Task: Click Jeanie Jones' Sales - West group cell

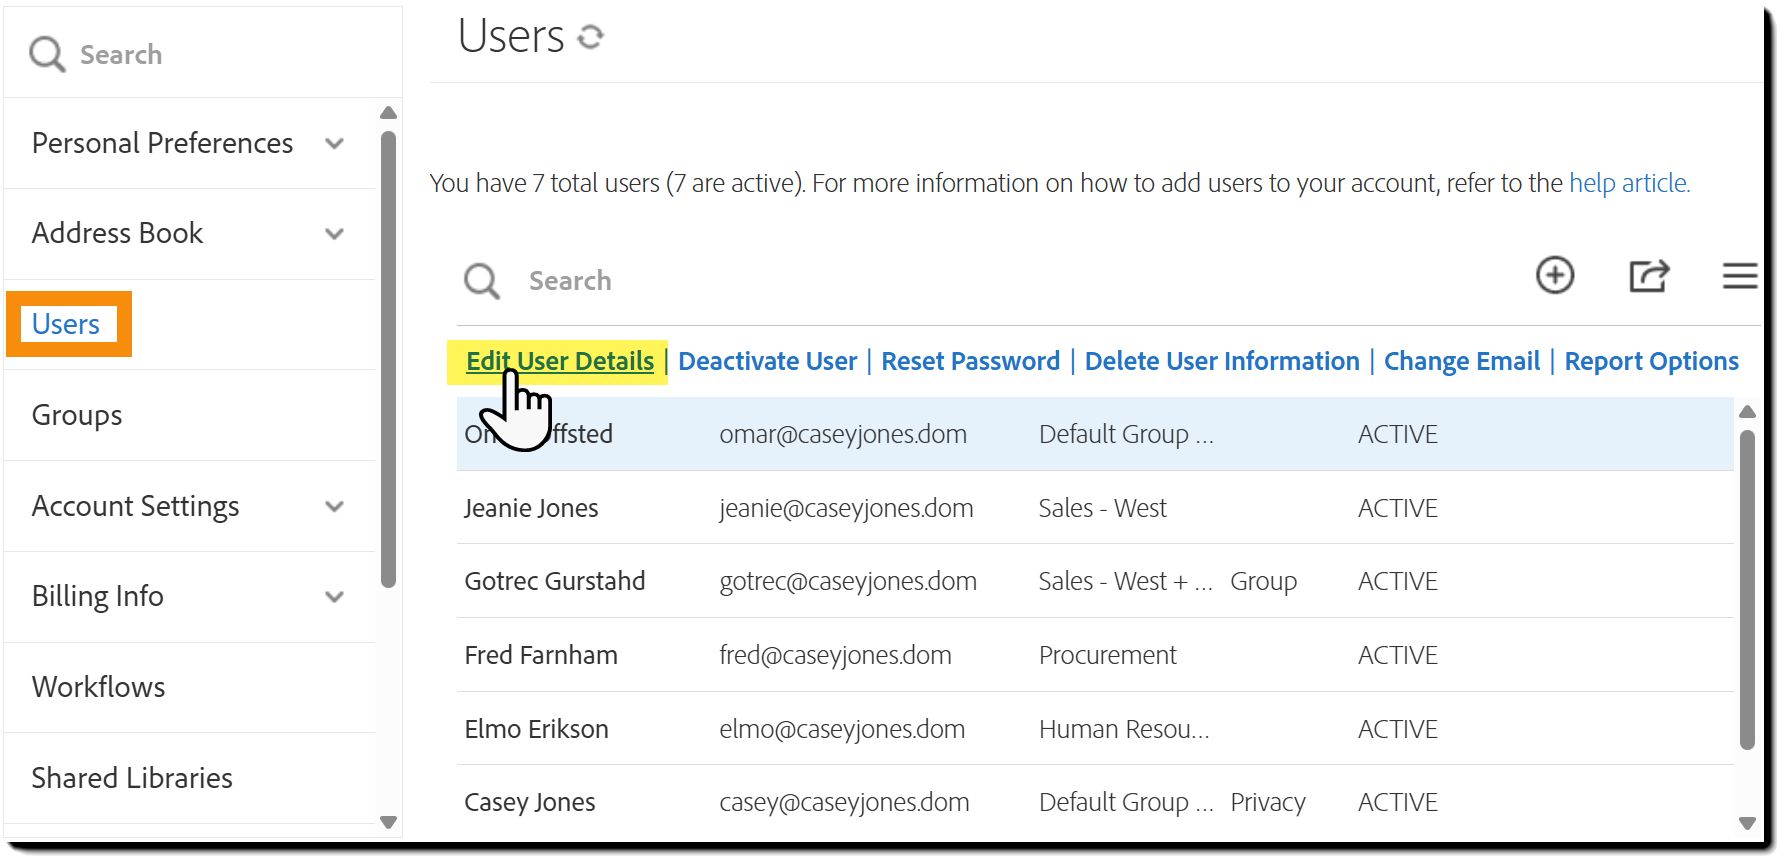Action: (x=1103, y=508)
